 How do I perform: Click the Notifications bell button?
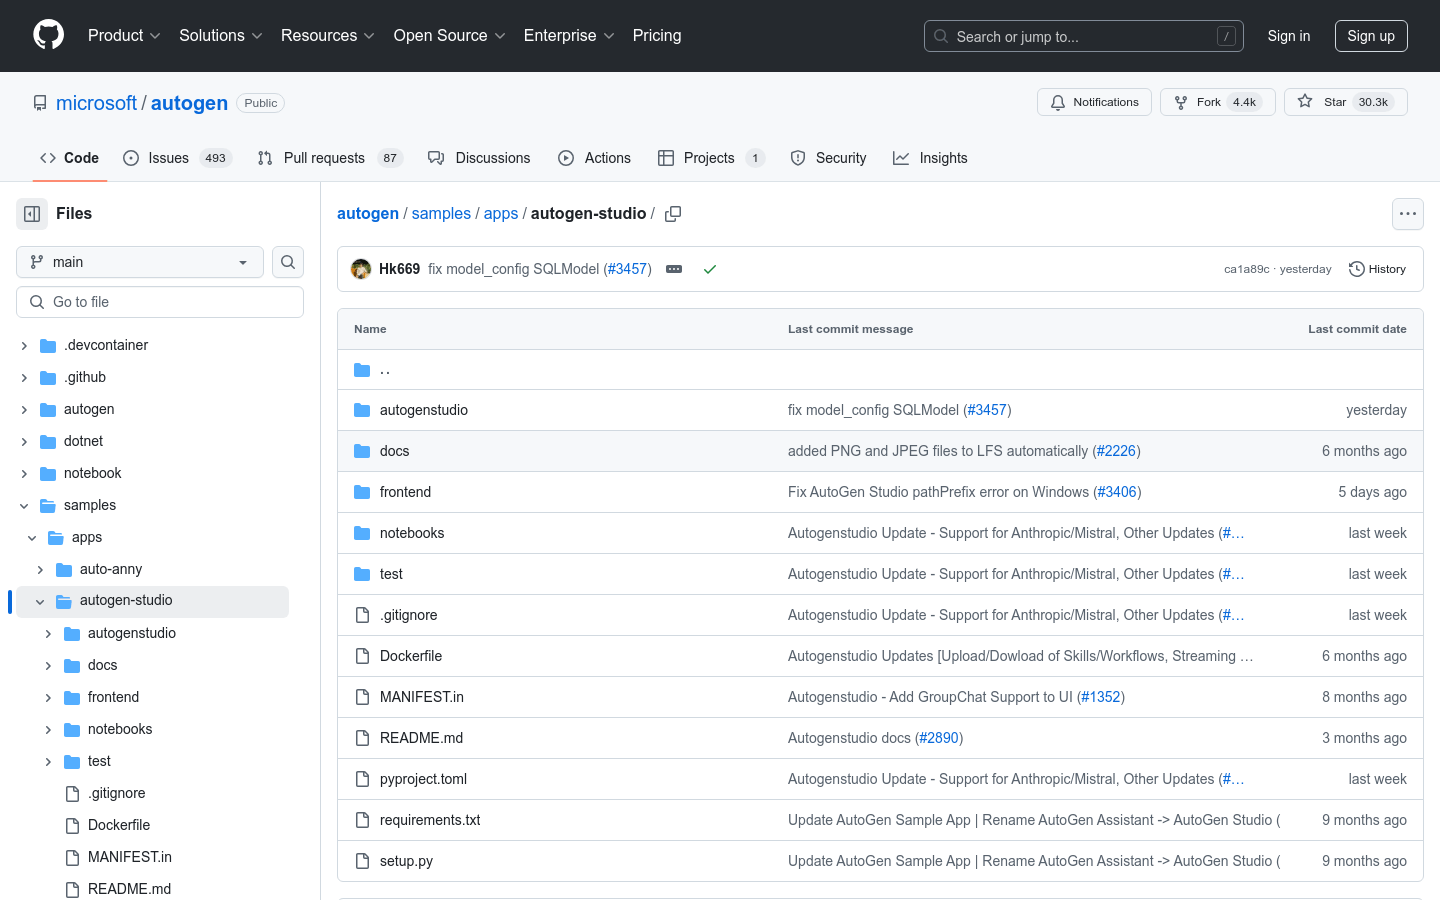1094,102
